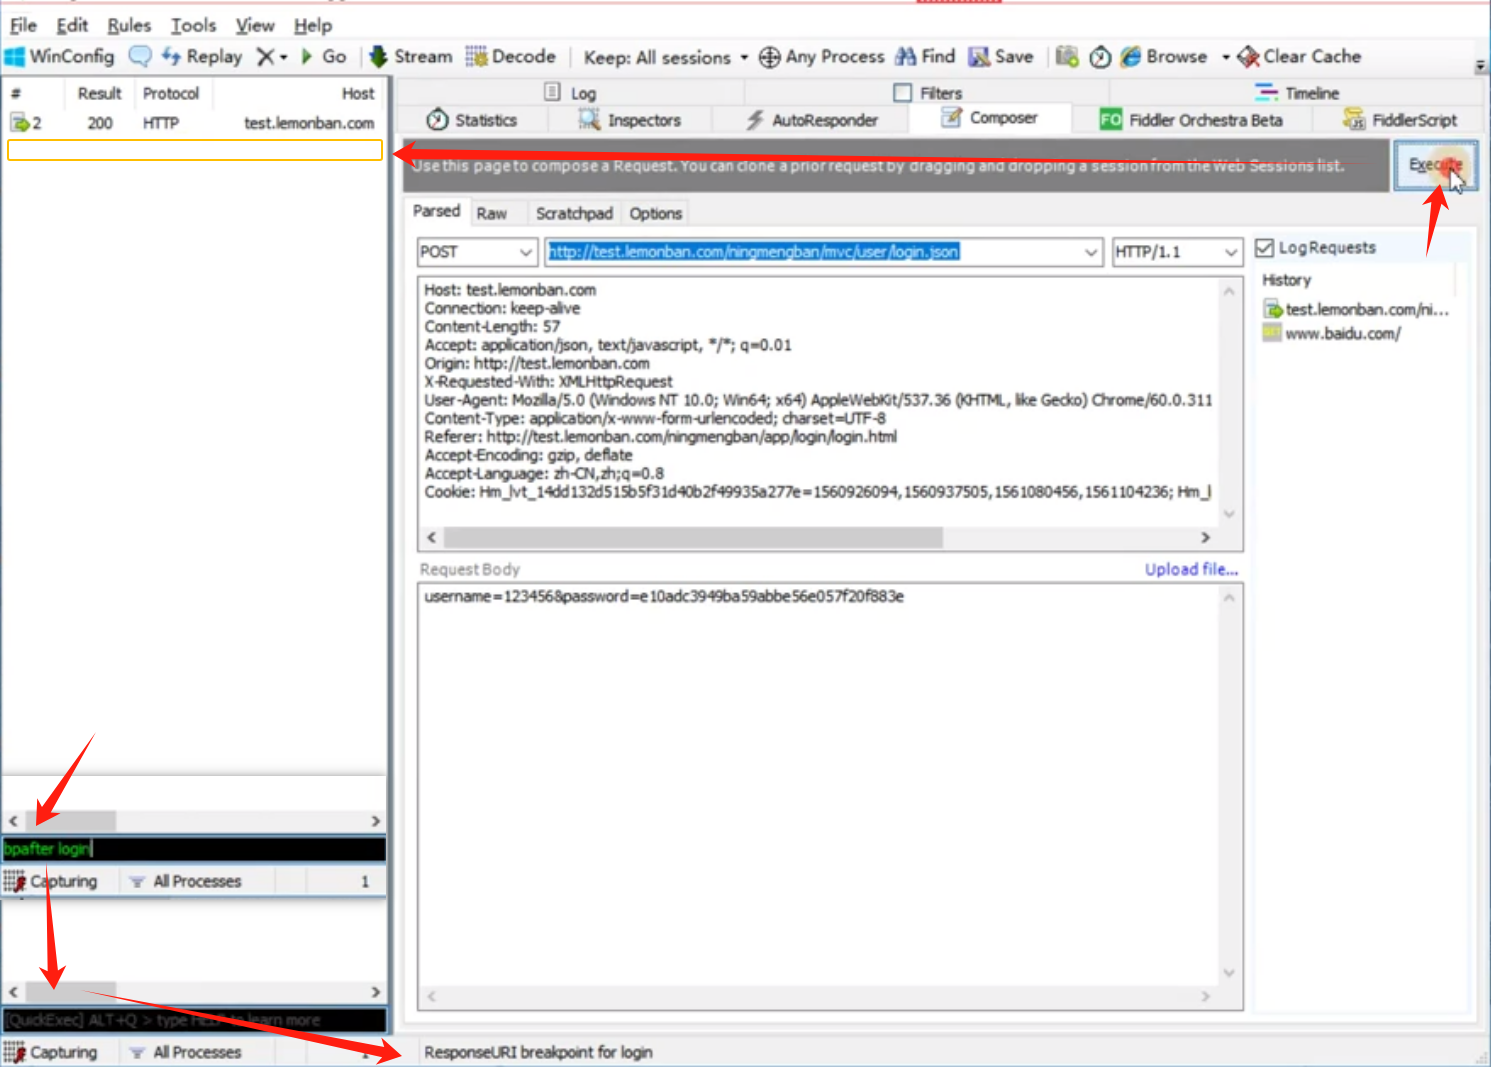
Task: Click the camera screenshot toolbar icon
Action: (1067, 57)
